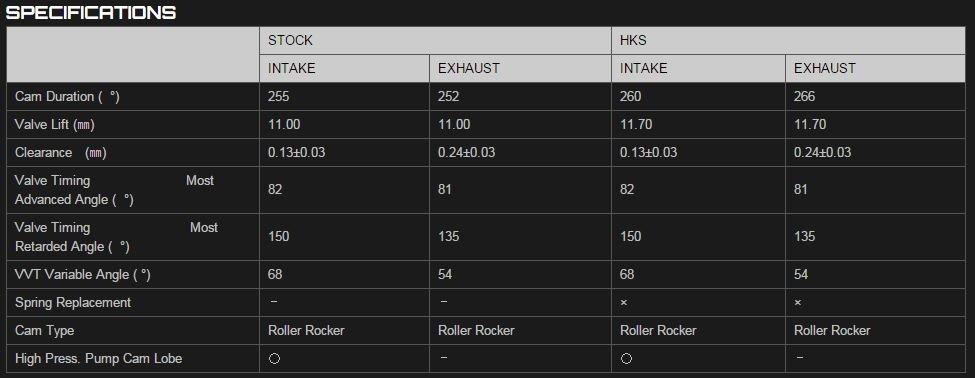Screen dimensions: 975x378
Task: Click the × mark under HKS EXHAUST
Action: click(x=798, y=303)
